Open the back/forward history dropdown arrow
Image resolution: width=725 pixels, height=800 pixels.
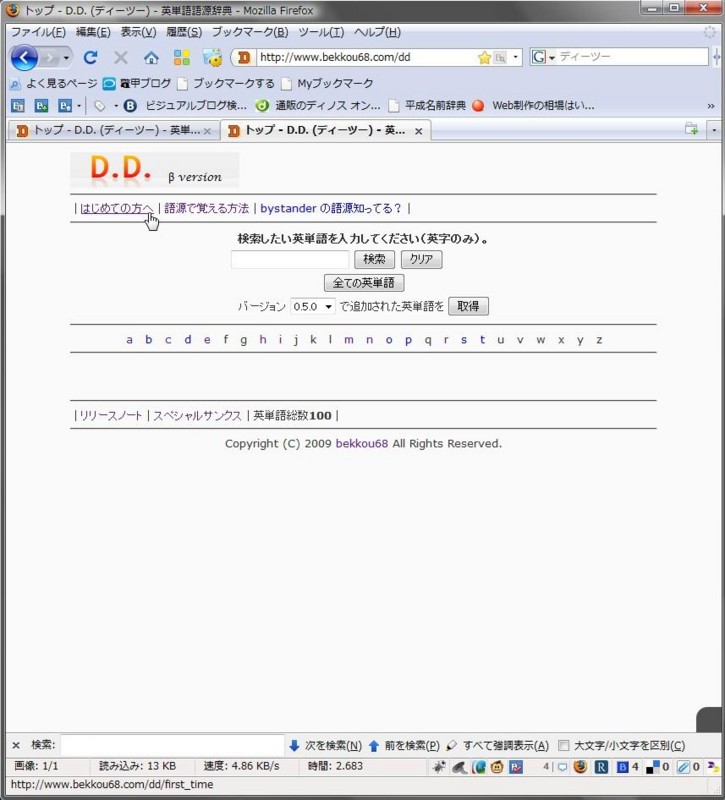point(66,58)
